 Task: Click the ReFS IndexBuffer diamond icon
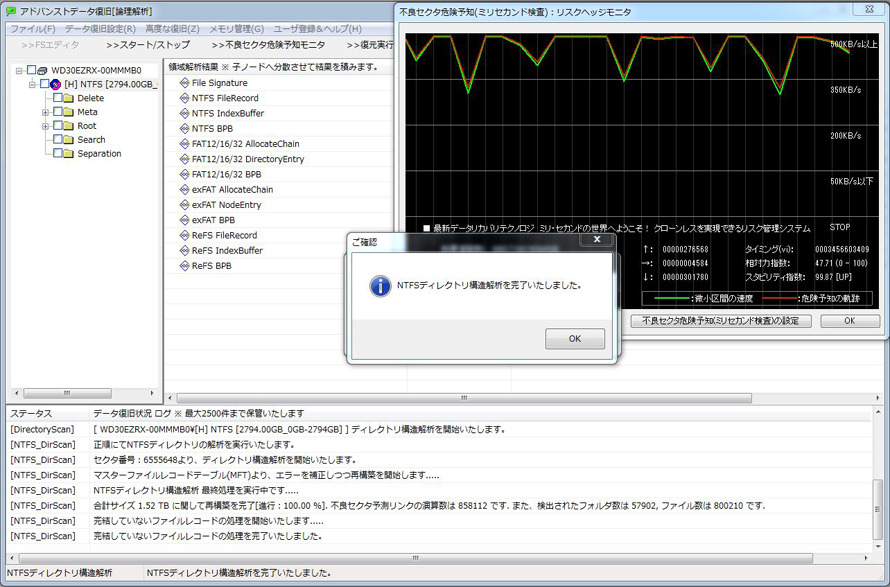tap(184, 251)
